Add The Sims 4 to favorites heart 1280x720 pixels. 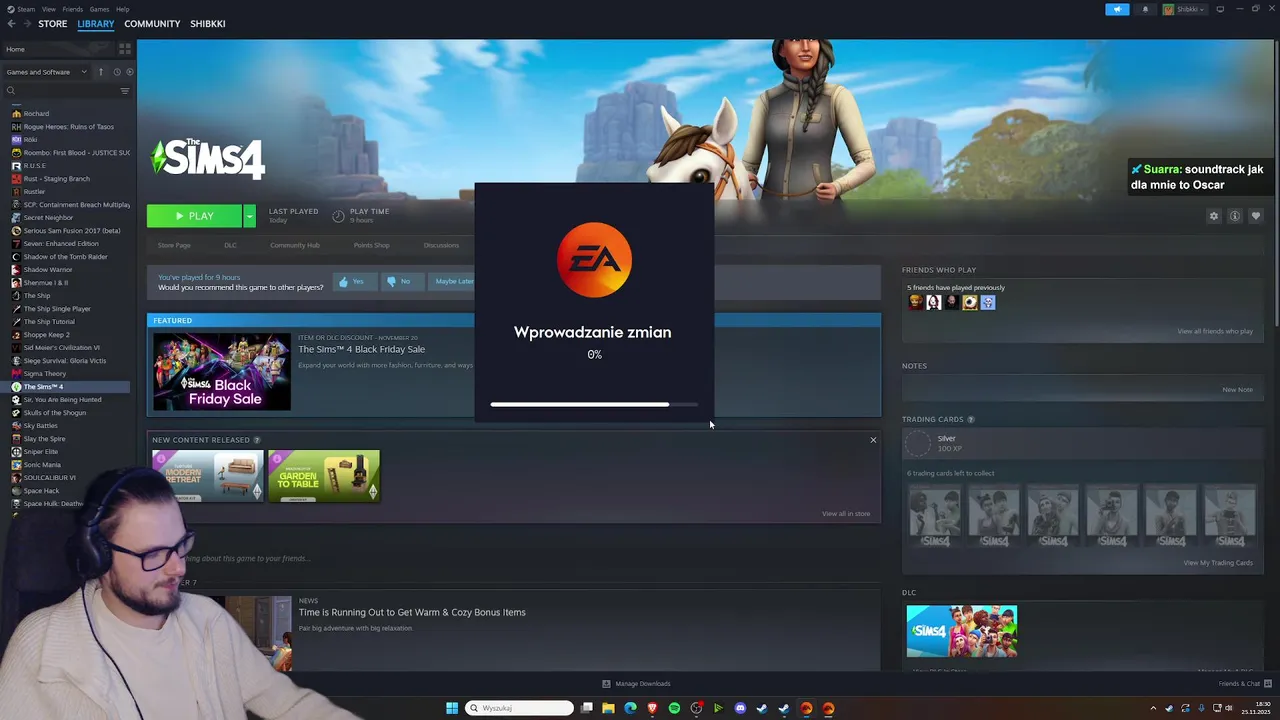(x=1256, y=216)
